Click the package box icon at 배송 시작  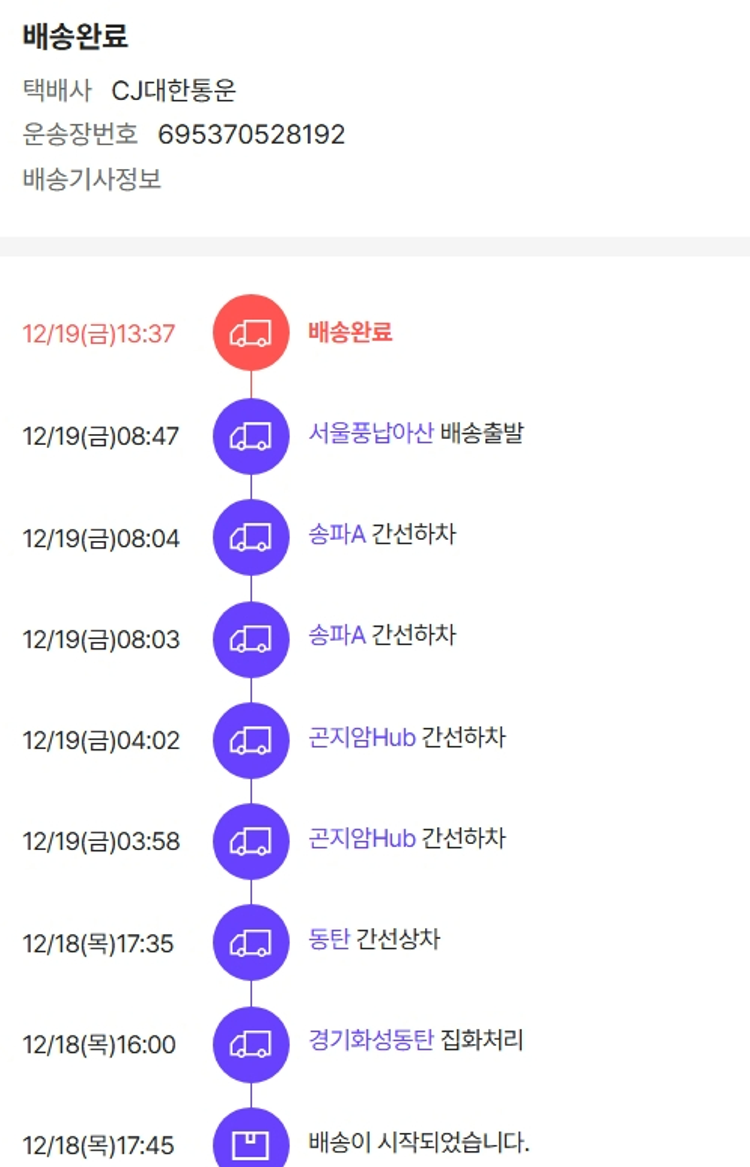(x=251, y=1143)
